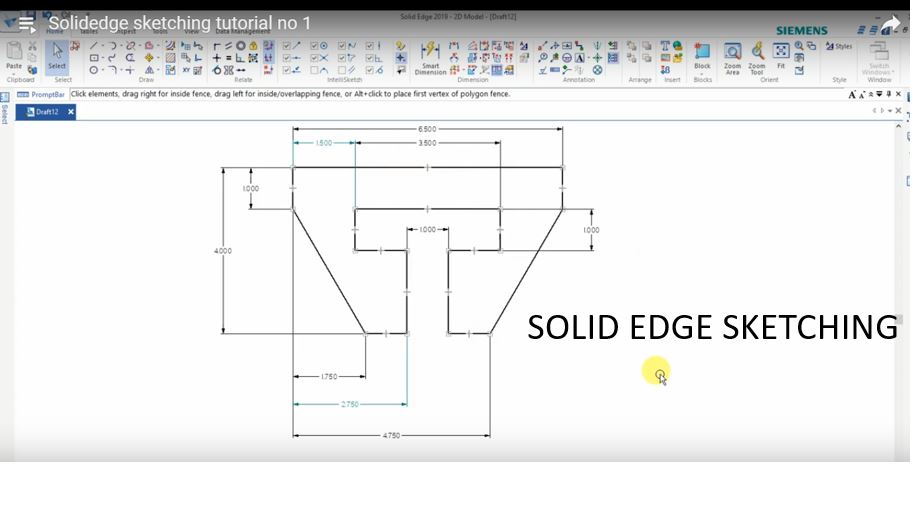The image size is (914, 513).
Task: Open the document tab list dropdown
Action: coord(890,111)
